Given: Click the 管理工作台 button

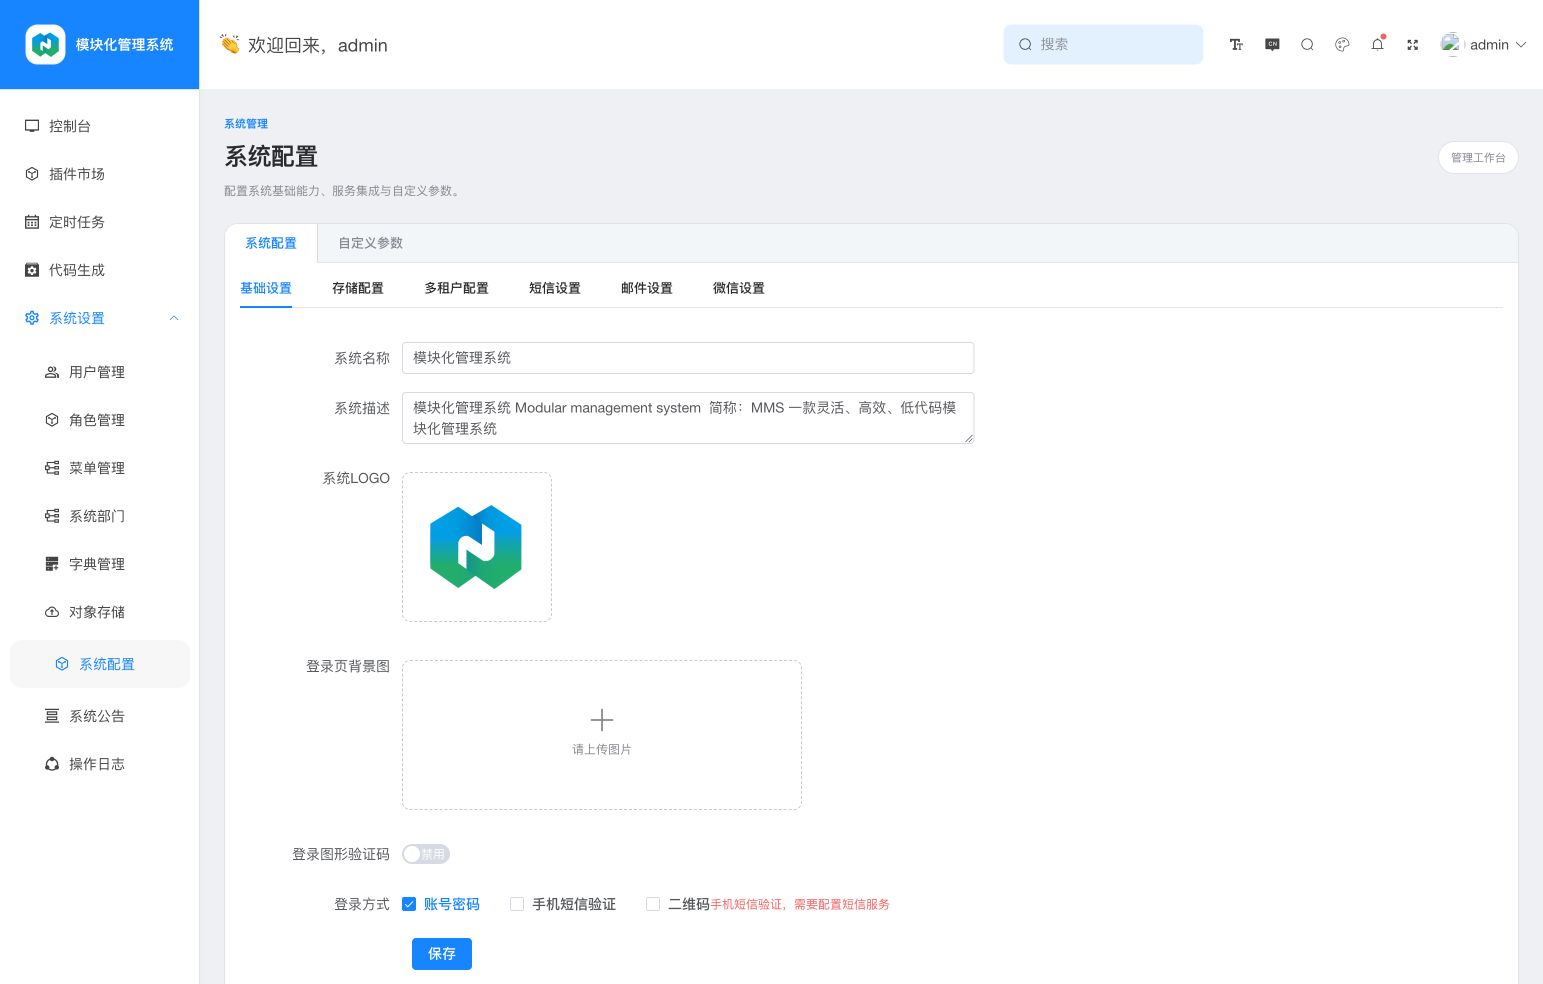Looking at the screenshot, I should (1478, 158).
